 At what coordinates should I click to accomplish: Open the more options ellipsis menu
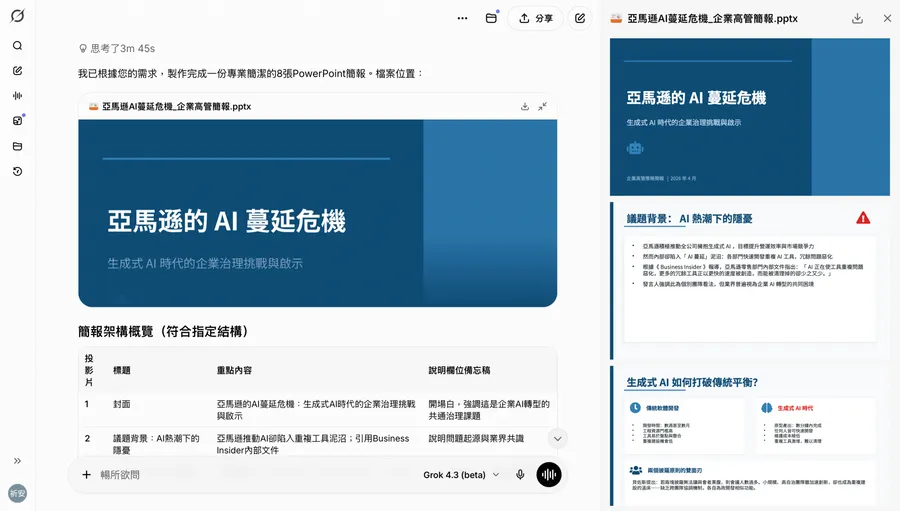tap(462, 18)
